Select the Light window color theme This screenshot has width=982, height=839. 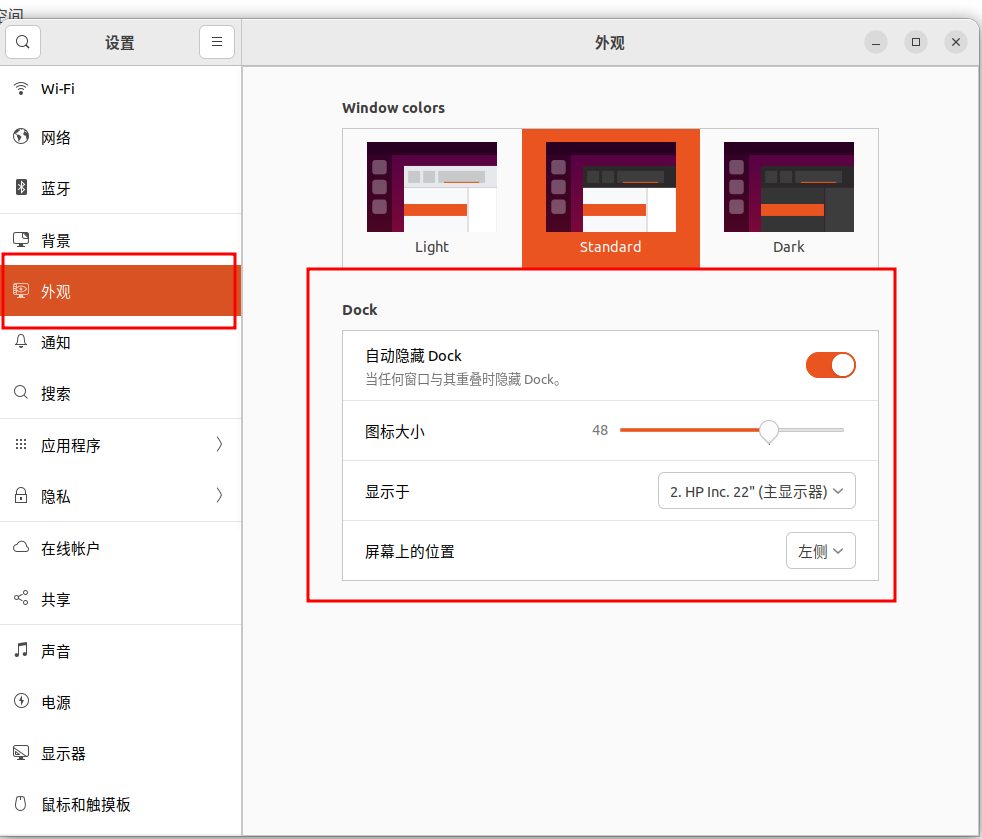pyautogui.click(x=432, y=198)
